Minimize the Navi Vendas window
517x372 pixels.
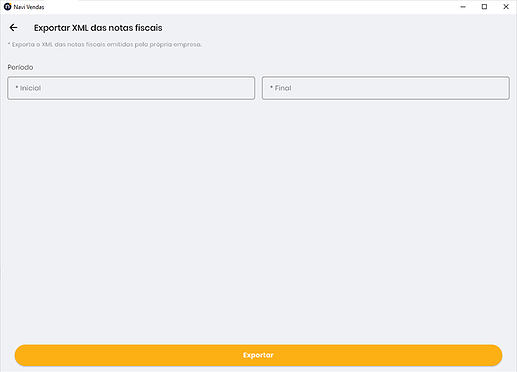(463, 7)
